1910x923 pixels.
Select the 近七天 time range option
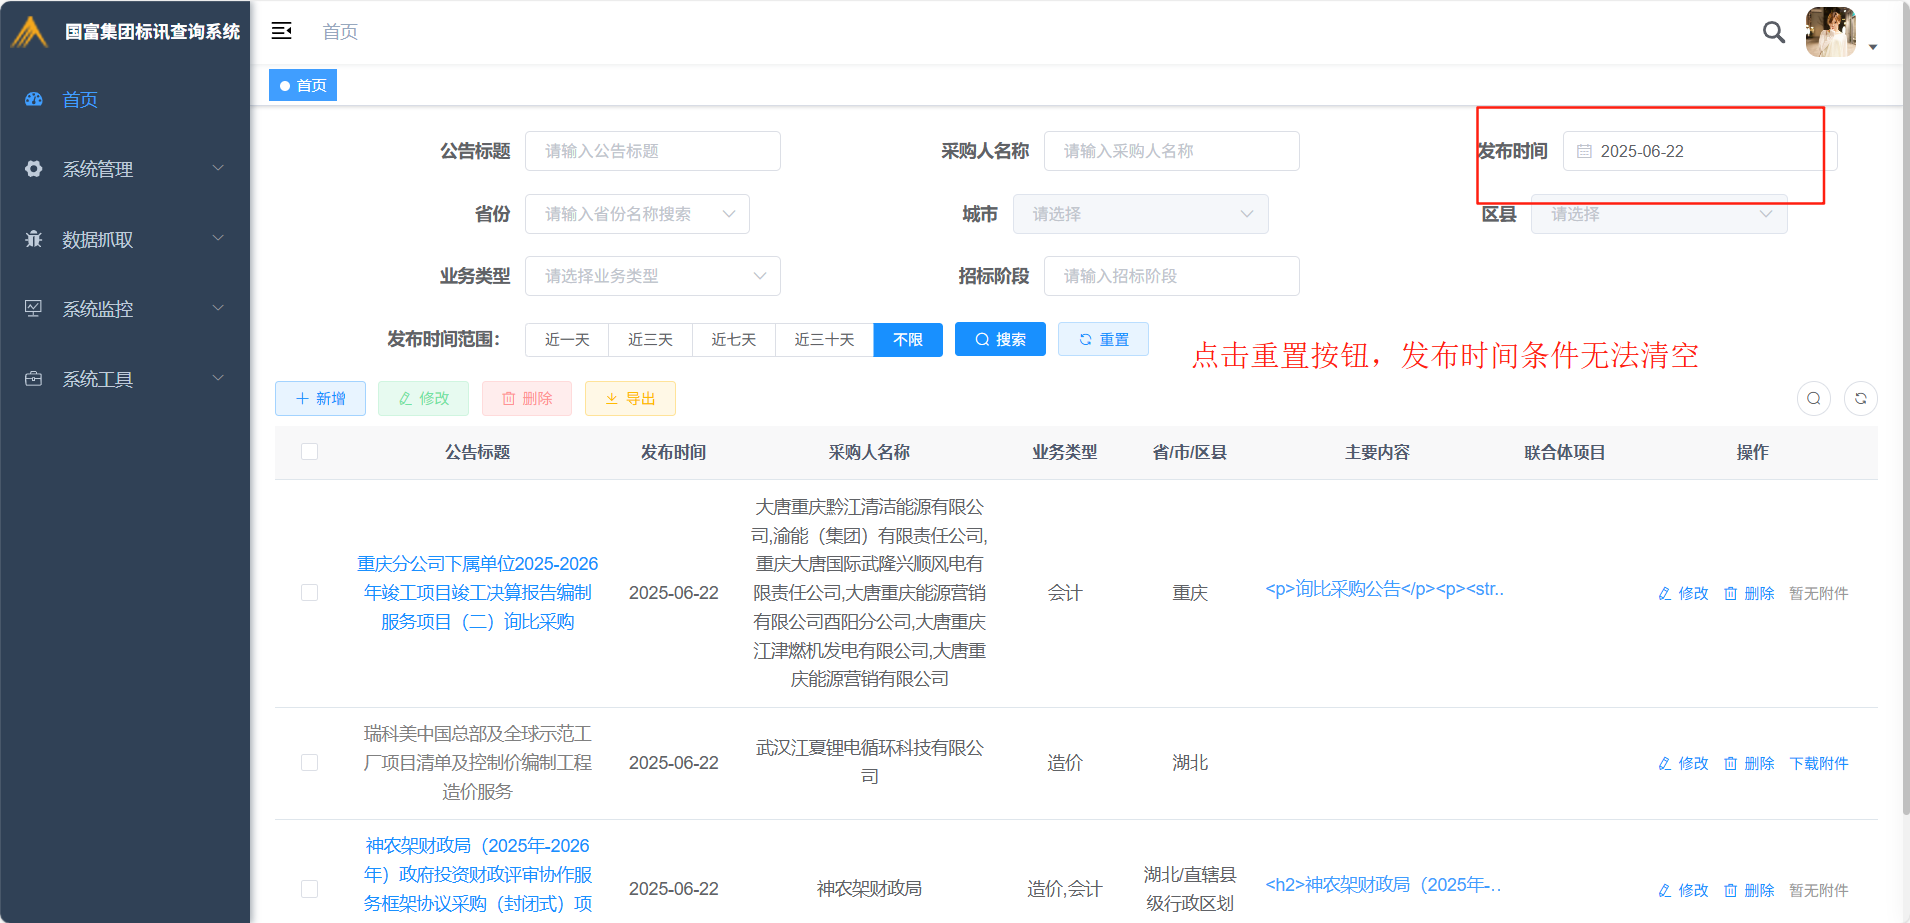[x=733, y=340]
